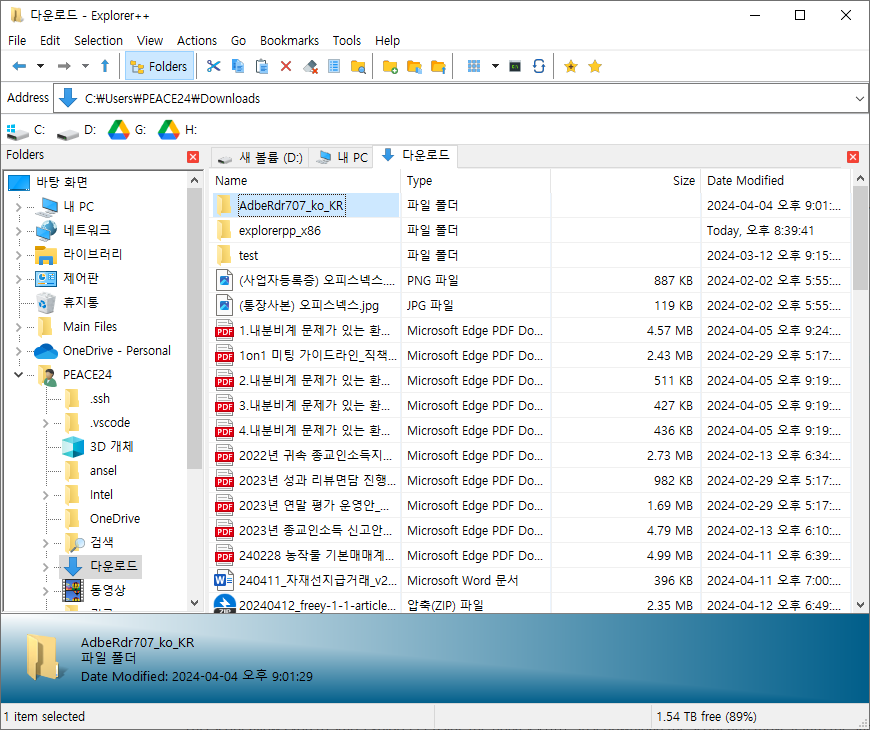Close the file pane using the red X toggle
The width and height of the screenshot is (870, 730).
click(853, 156)
